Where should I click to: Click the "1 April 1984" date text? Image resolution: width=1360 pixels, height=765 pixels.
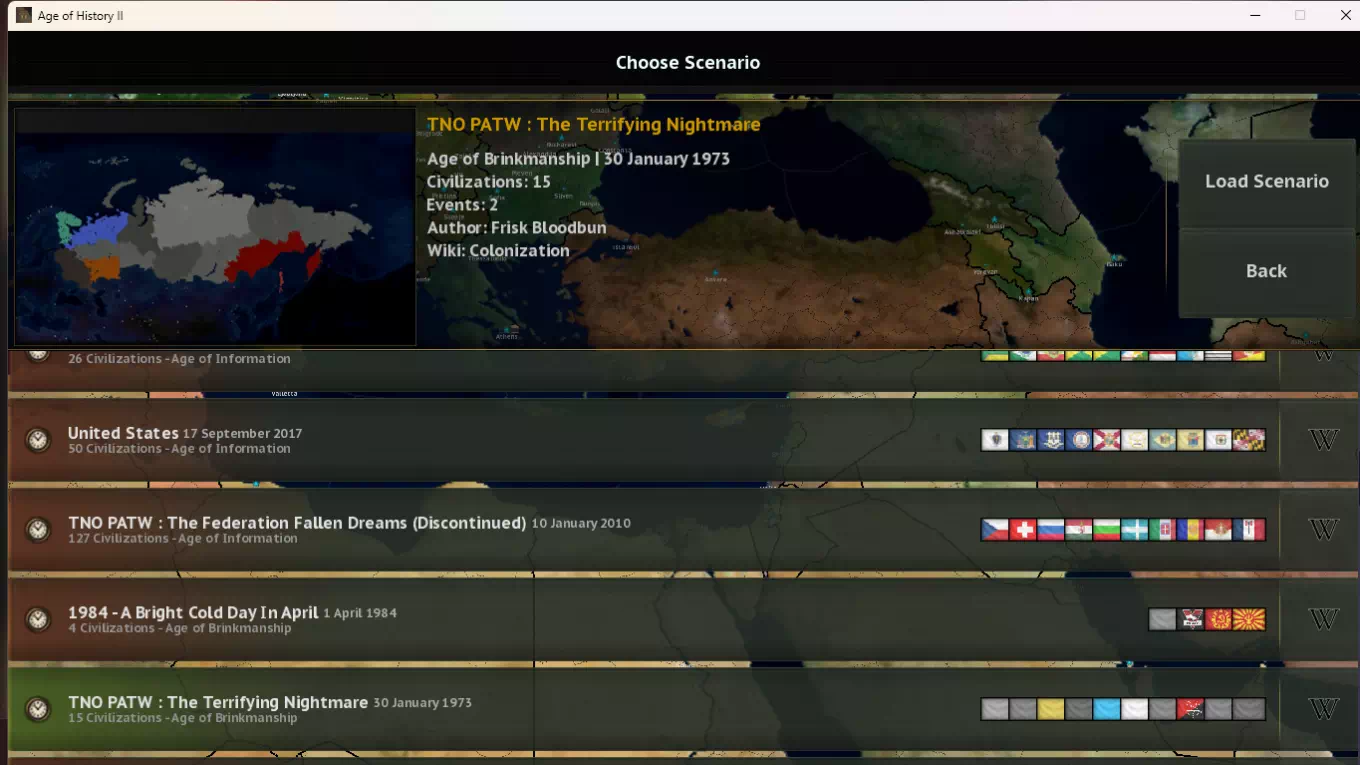[360, 613]
